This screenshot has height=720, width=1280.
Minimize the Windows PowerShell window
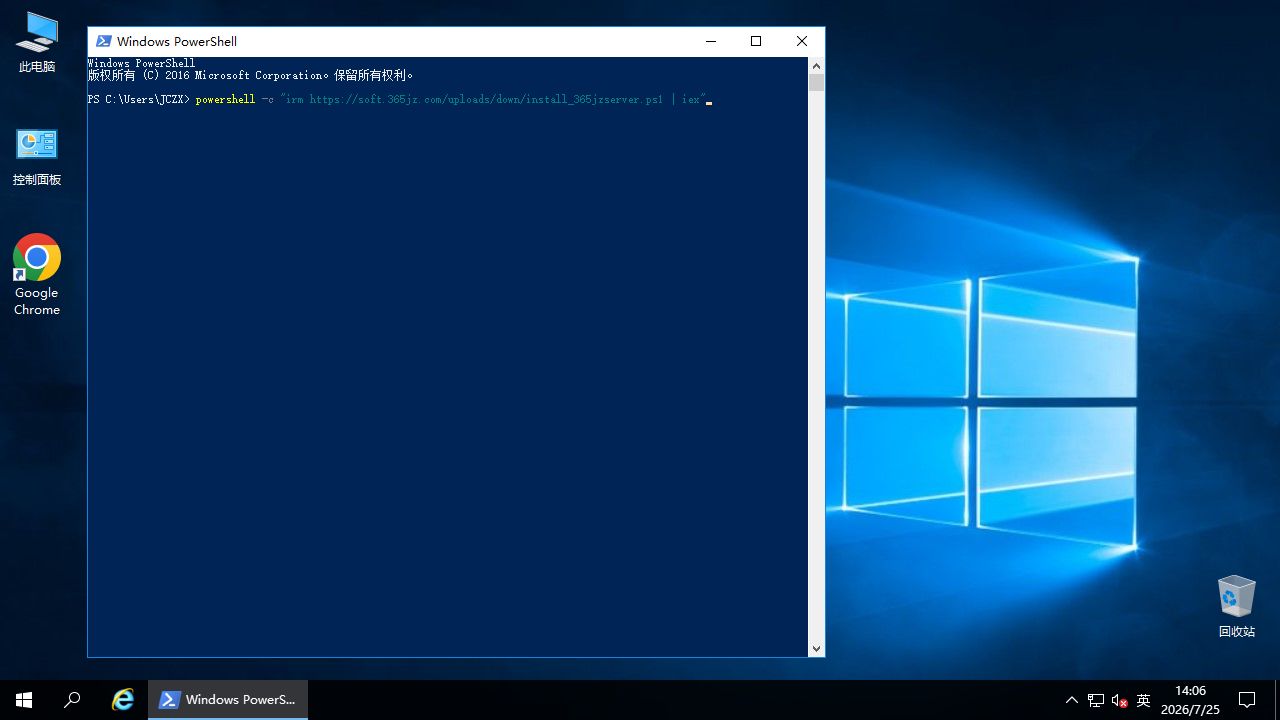click(711, 41)
